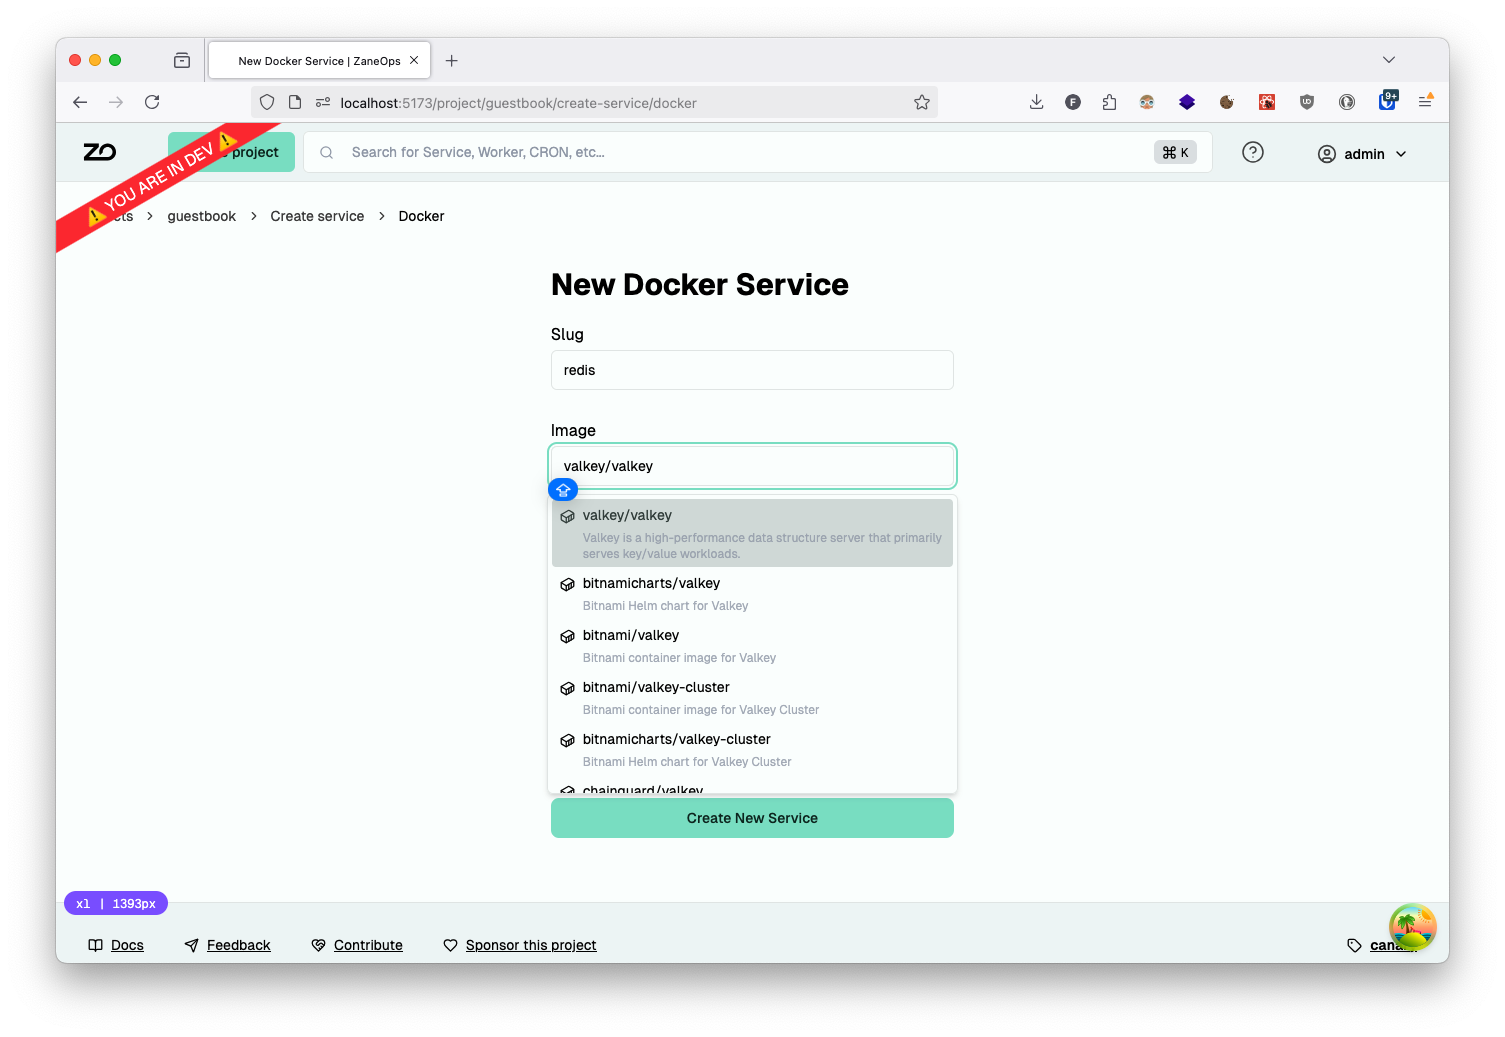Focus the global search bar
This screenshot has height=1037, width=1505.
tap(758, 152)
